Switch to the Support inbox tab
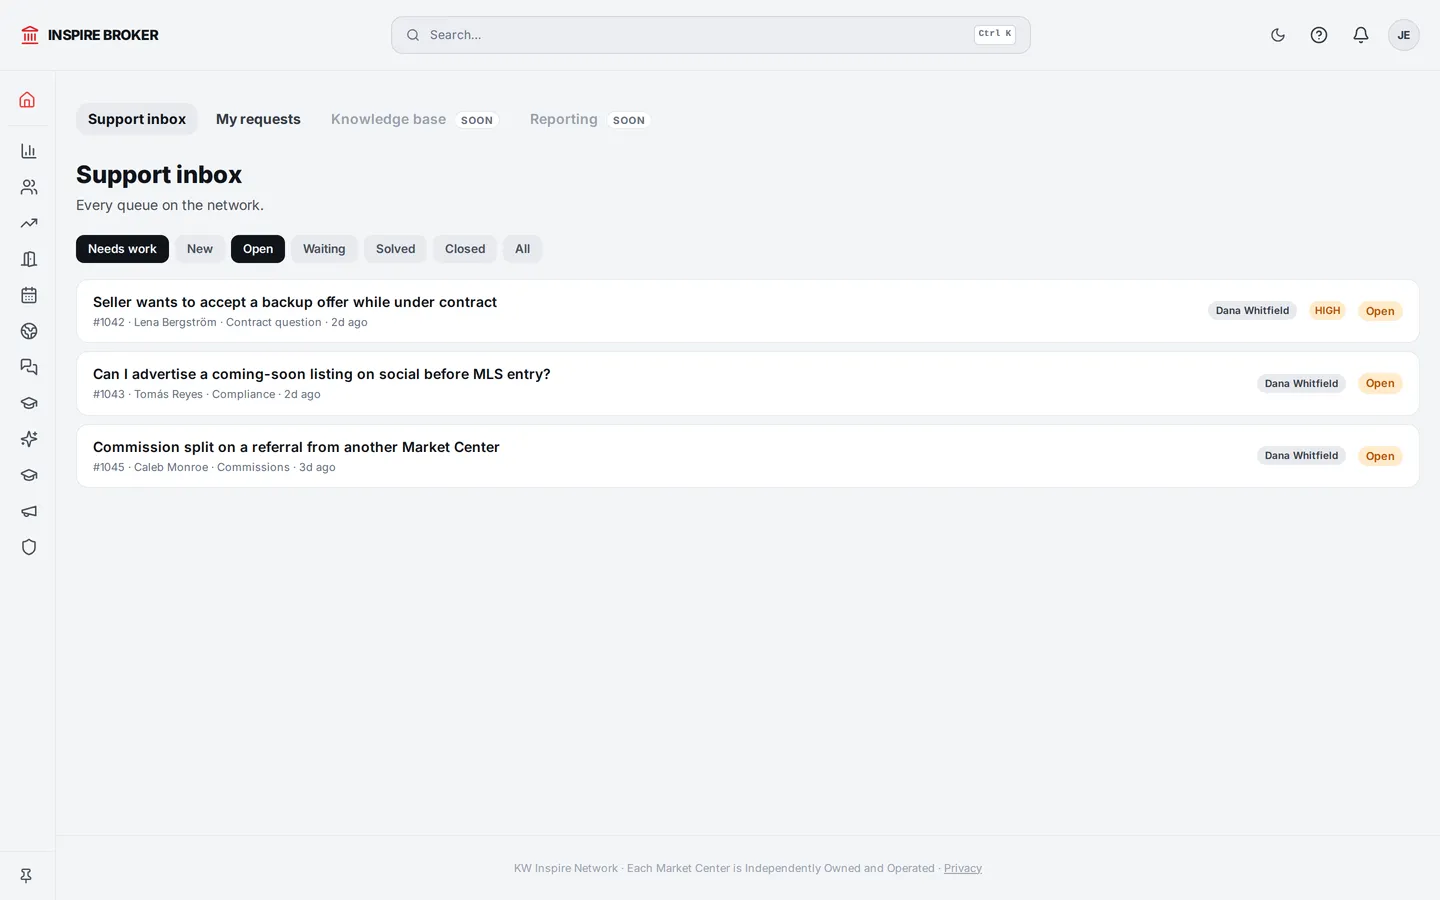The height and width of the screenshot is (900, 1440). click(x=137, y=119)
